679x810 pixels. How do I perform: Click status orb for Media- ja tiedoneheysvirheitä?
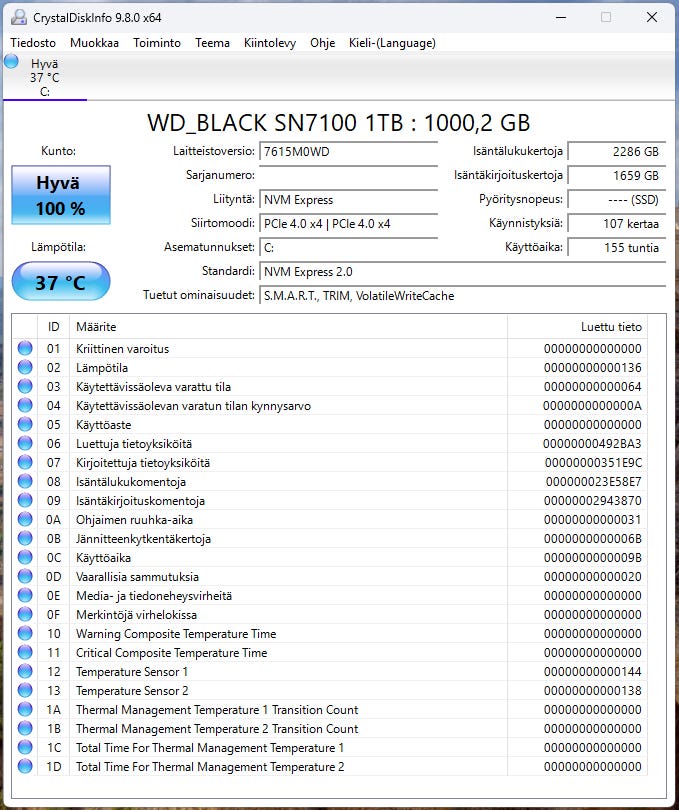(x=25, y=595)
